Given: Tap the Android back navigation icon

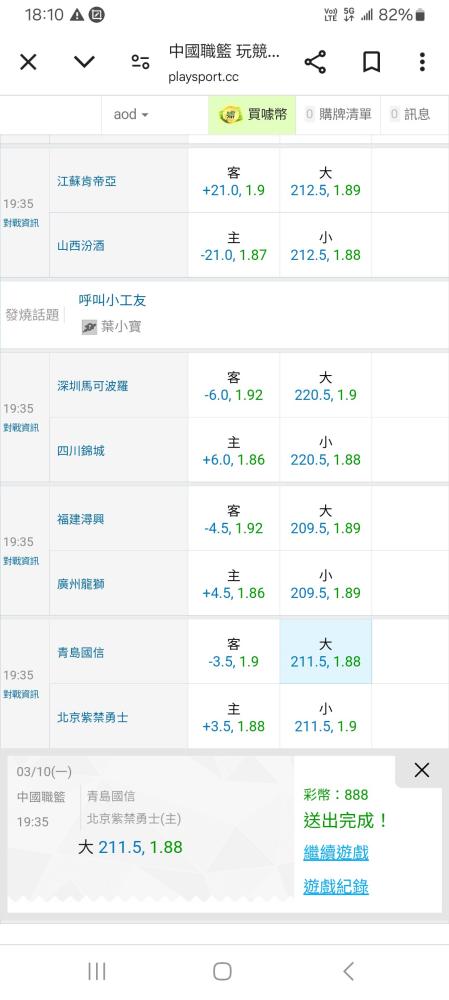Looking at the screenshot, I should tap(348, 971).
